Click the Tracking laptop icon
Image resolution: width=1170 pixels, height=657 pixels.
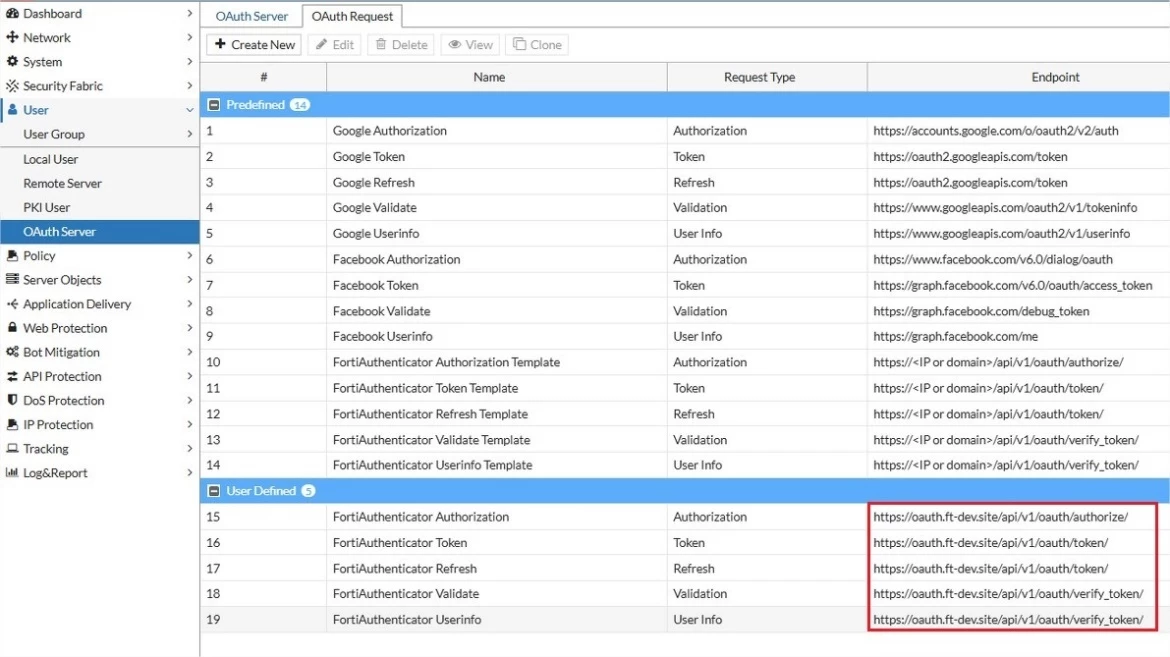click(x=12, y=449)
